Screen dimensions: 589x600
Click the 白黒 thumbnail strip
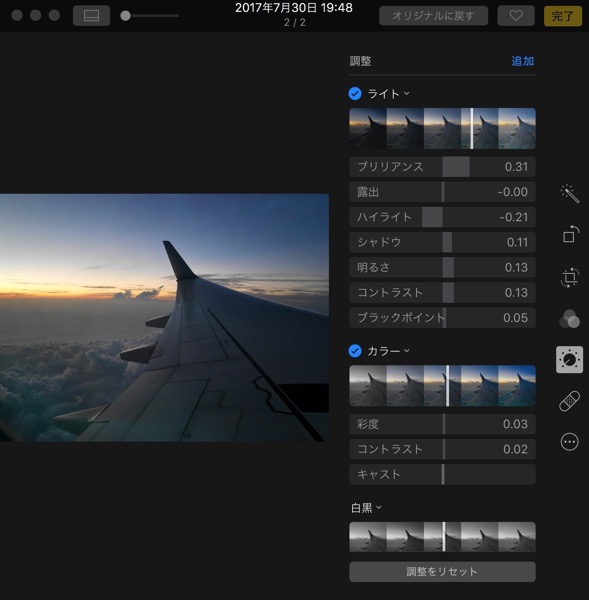tap(442, 536)
